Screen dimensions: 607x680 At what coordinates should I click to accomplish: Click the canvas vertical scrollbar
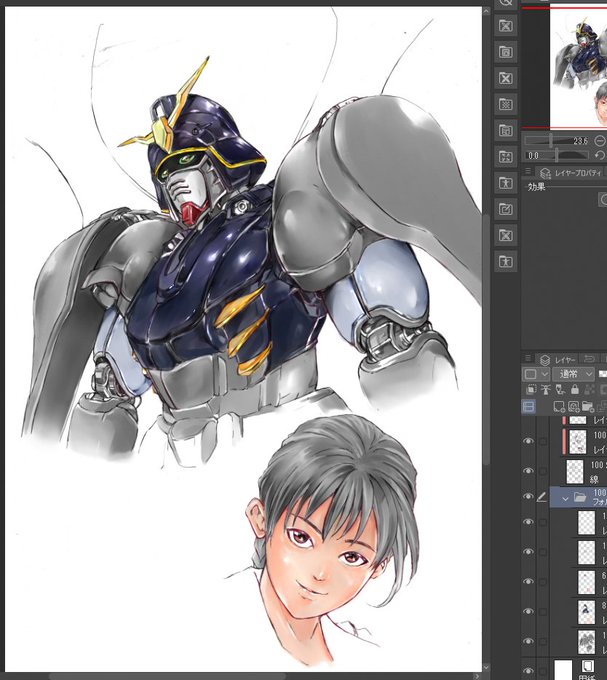pos(486,338)
